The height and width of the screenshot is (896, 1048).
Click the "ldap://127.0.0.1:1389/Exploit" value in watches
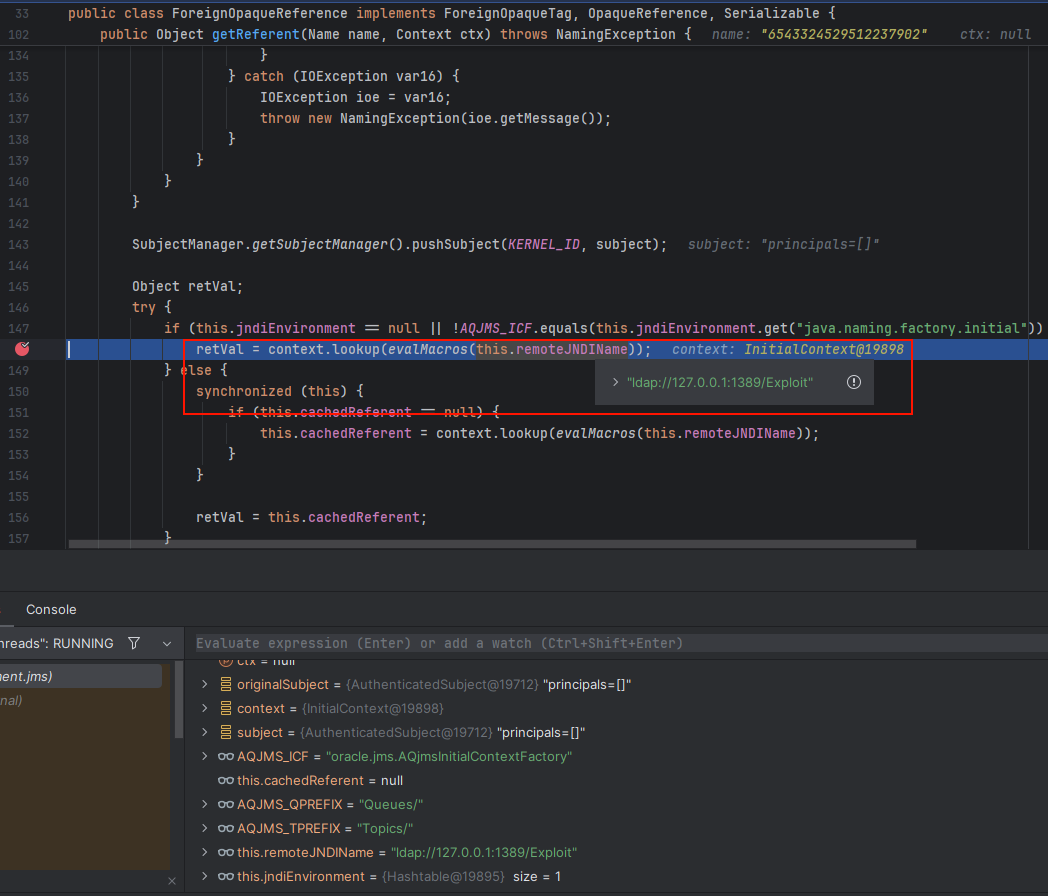[x=484, y=853]
